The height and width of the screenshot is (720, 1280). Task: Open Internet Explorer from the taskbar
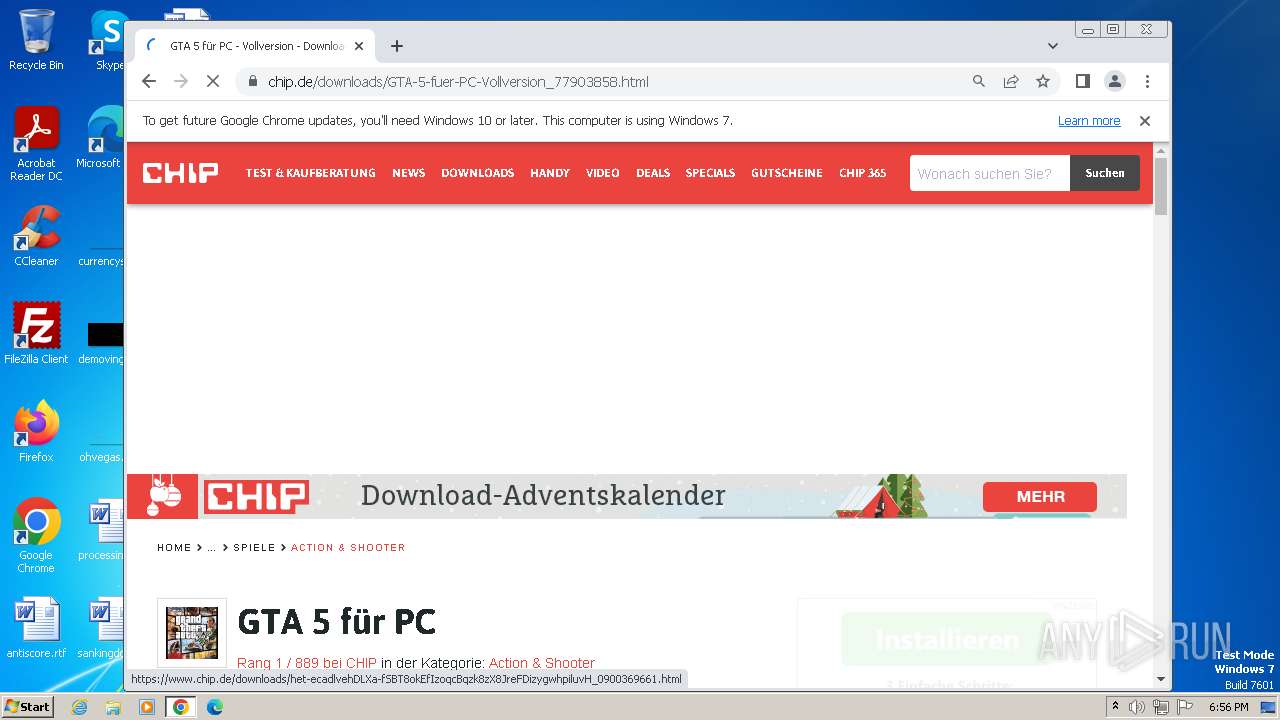(79, 707)
